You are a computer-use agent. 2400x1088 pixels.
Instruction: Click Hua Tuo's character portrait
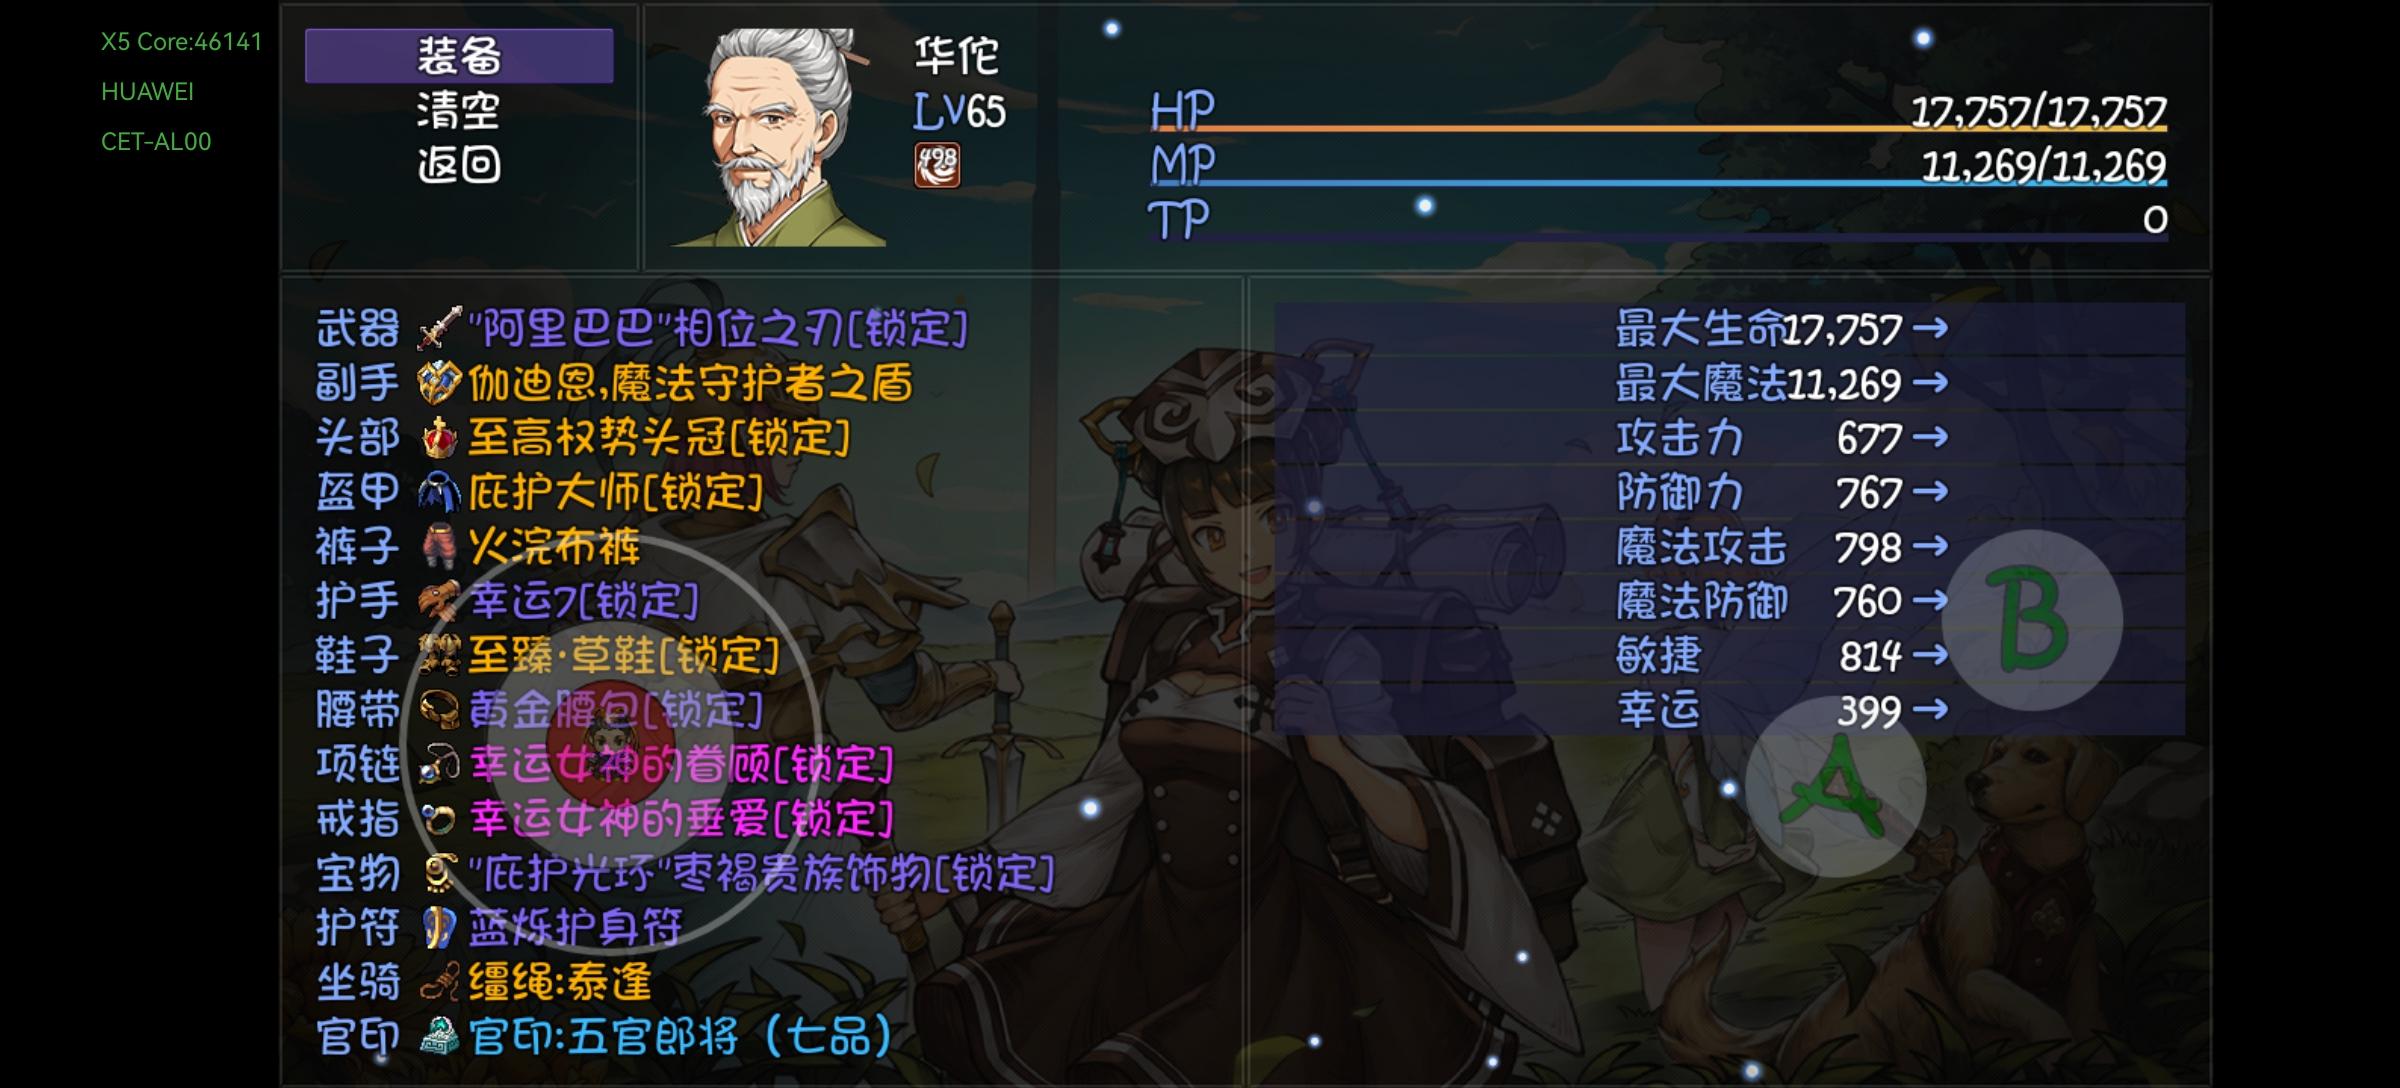pyautogui.click(x=780, y=137)
